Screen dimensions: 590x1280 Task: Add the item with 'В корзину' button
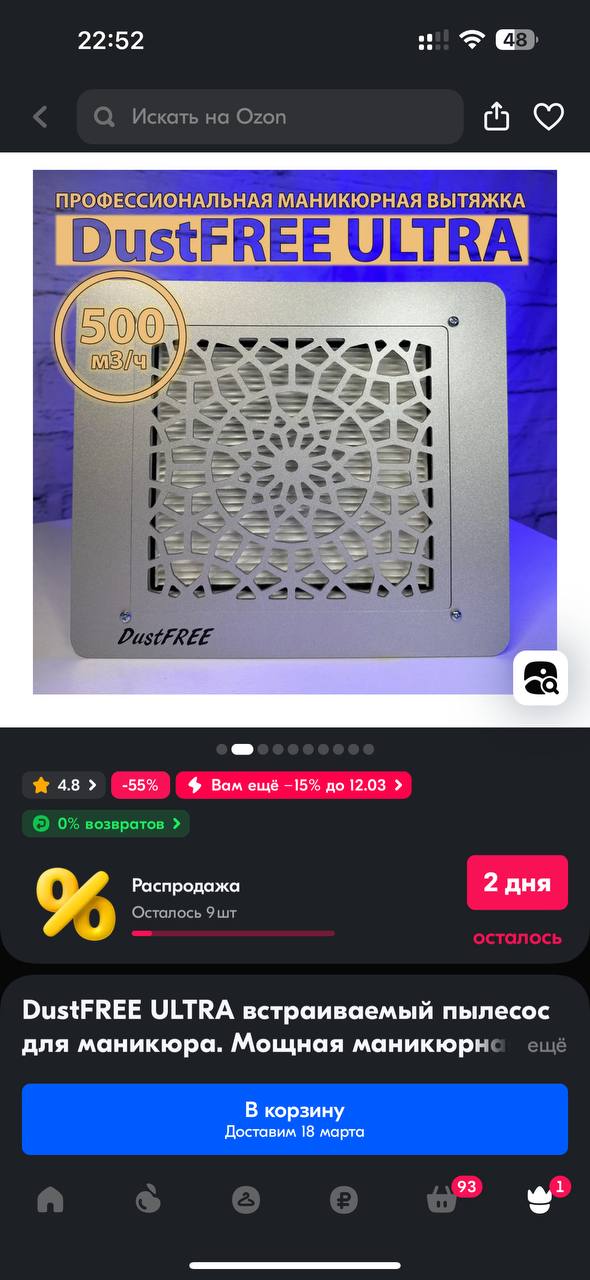(295, 1119)
